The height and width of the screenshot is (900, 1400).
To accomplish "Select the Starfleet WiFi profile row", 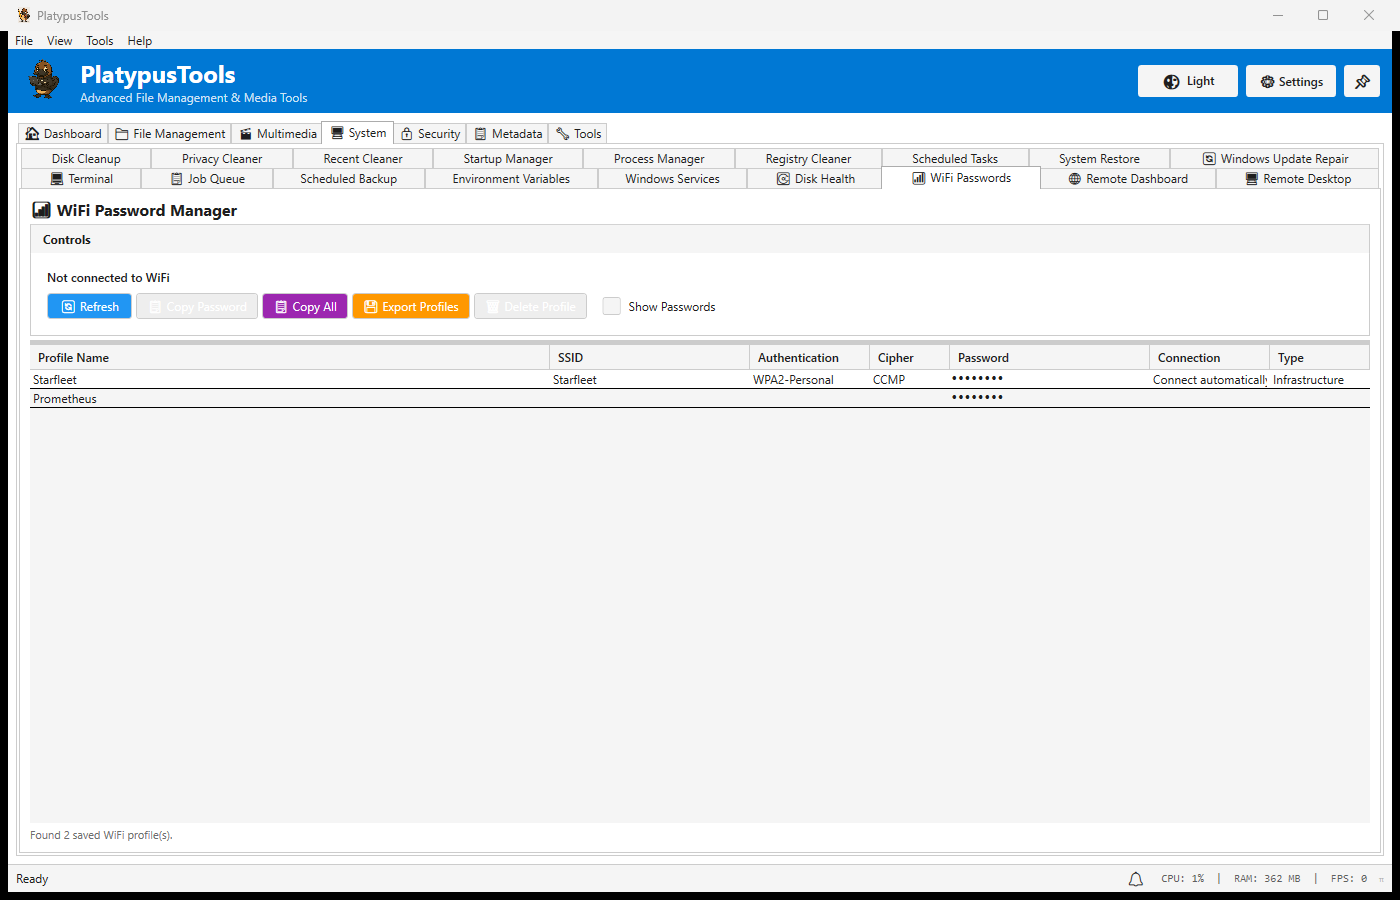I will [290, 380].
